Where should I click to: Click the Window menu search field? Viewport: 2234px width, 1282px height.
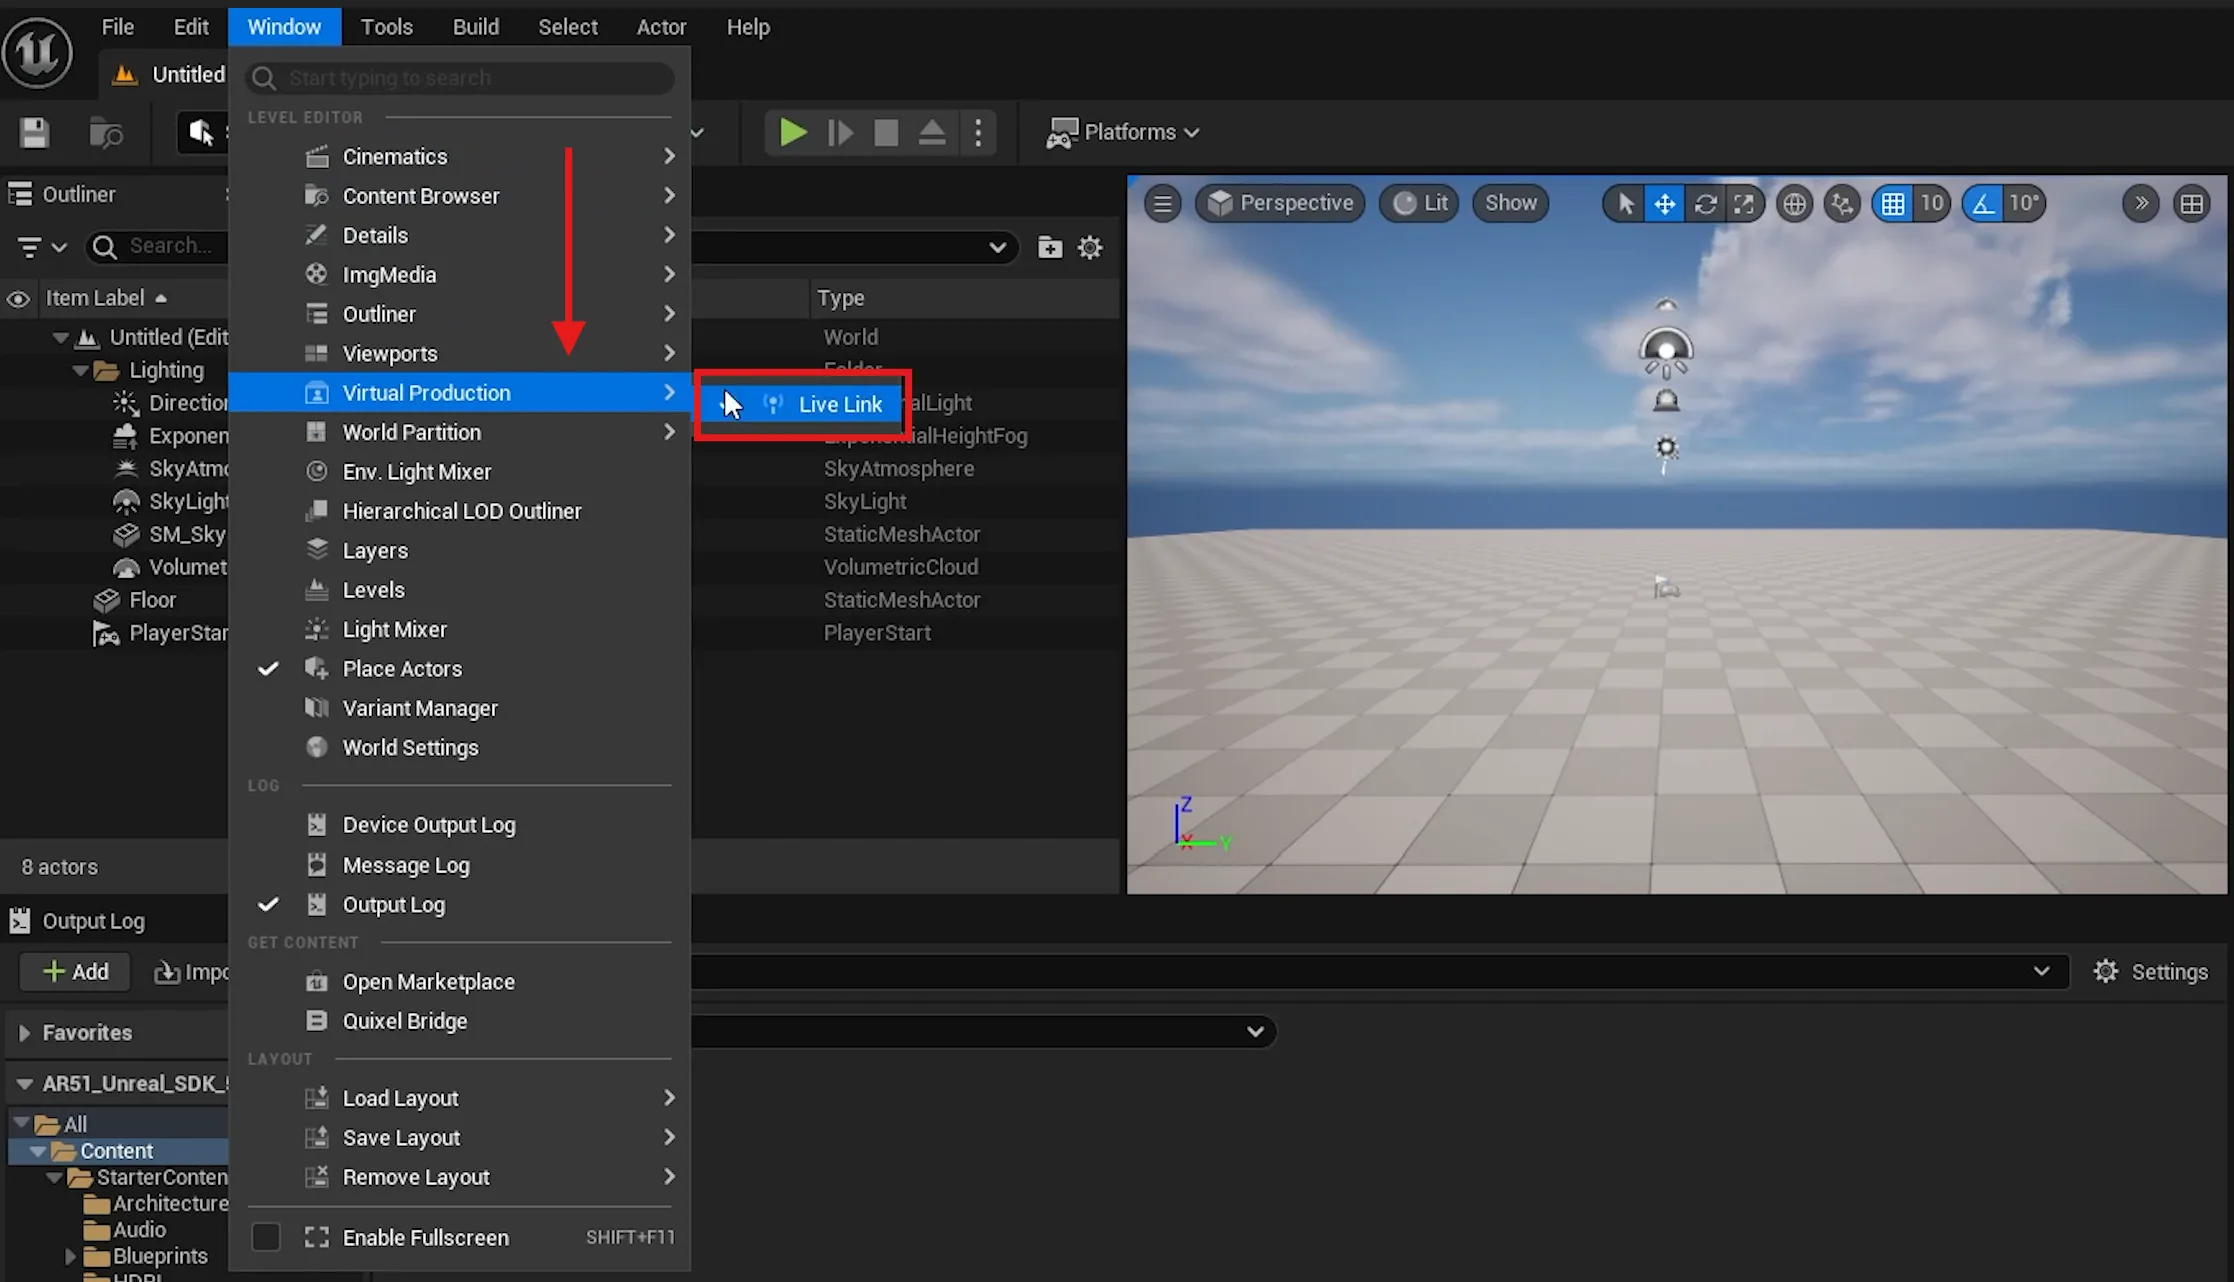coord(460,78)
